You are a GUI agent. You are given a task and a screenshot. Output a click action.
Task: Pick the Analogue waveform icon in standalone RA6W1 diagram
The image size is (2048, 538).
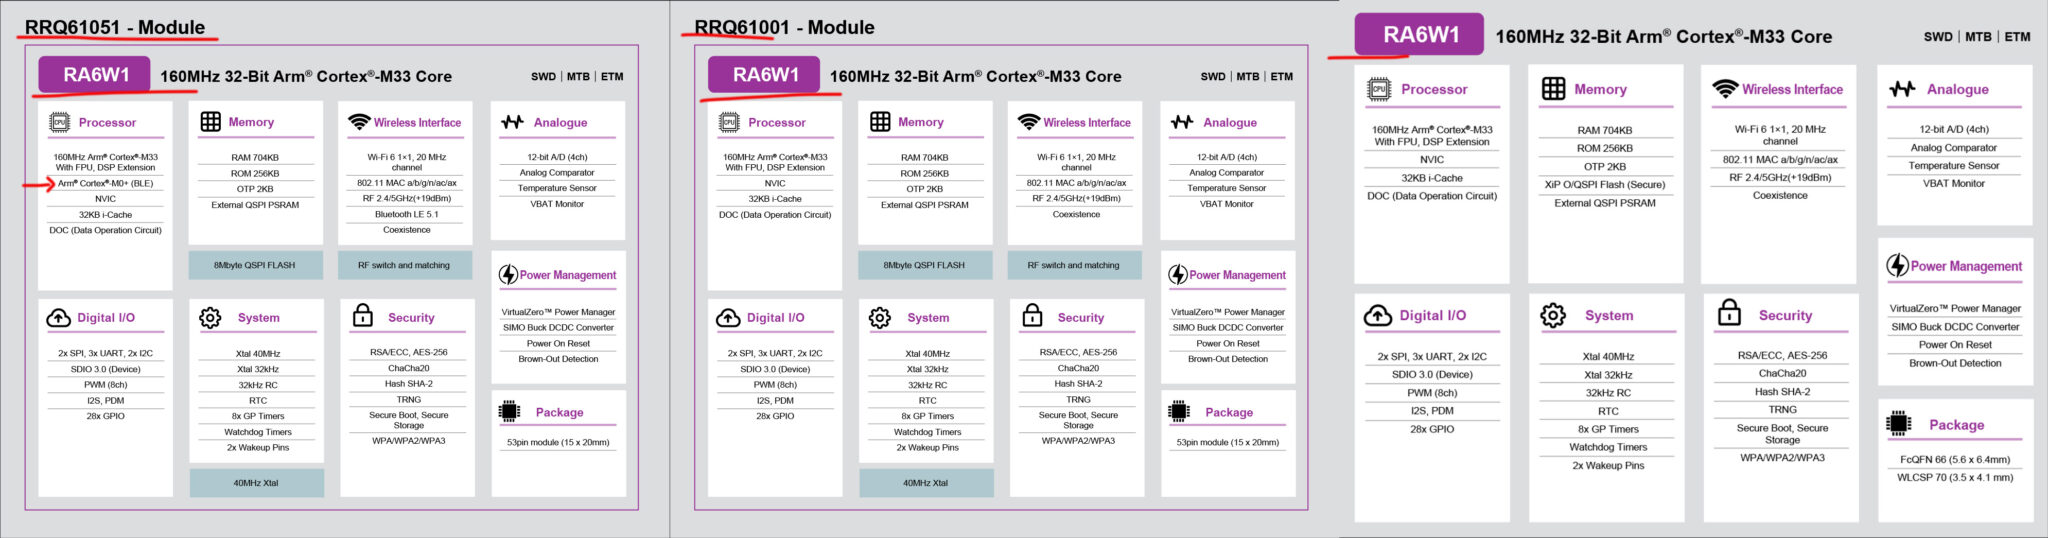[1902, 89]
